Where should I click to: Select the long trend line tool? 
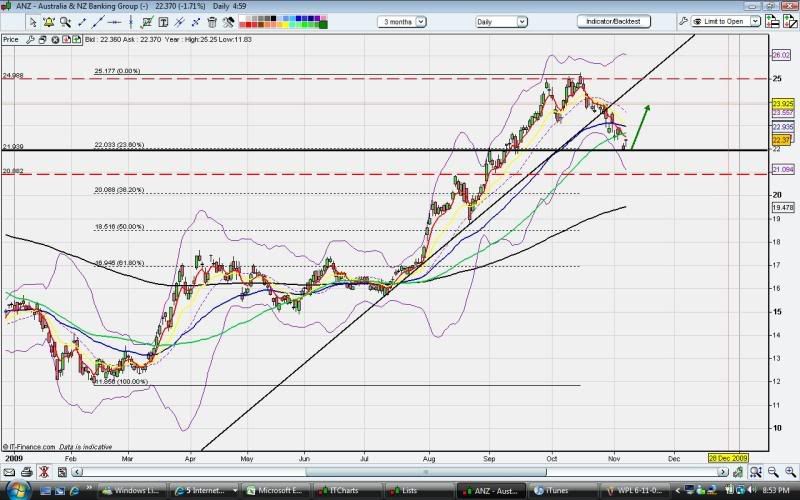pos(98,22)
